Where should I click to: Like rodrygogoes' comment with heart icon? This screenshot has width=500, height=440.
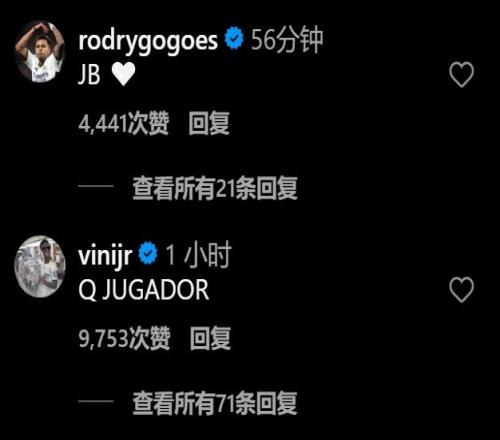461,74
